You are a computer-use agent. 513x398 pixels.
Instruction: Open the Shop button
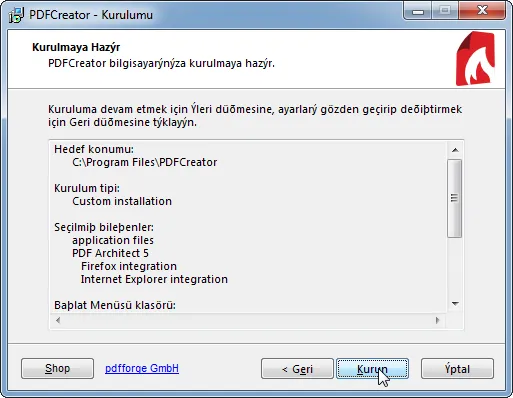click(x=57, y=369)
